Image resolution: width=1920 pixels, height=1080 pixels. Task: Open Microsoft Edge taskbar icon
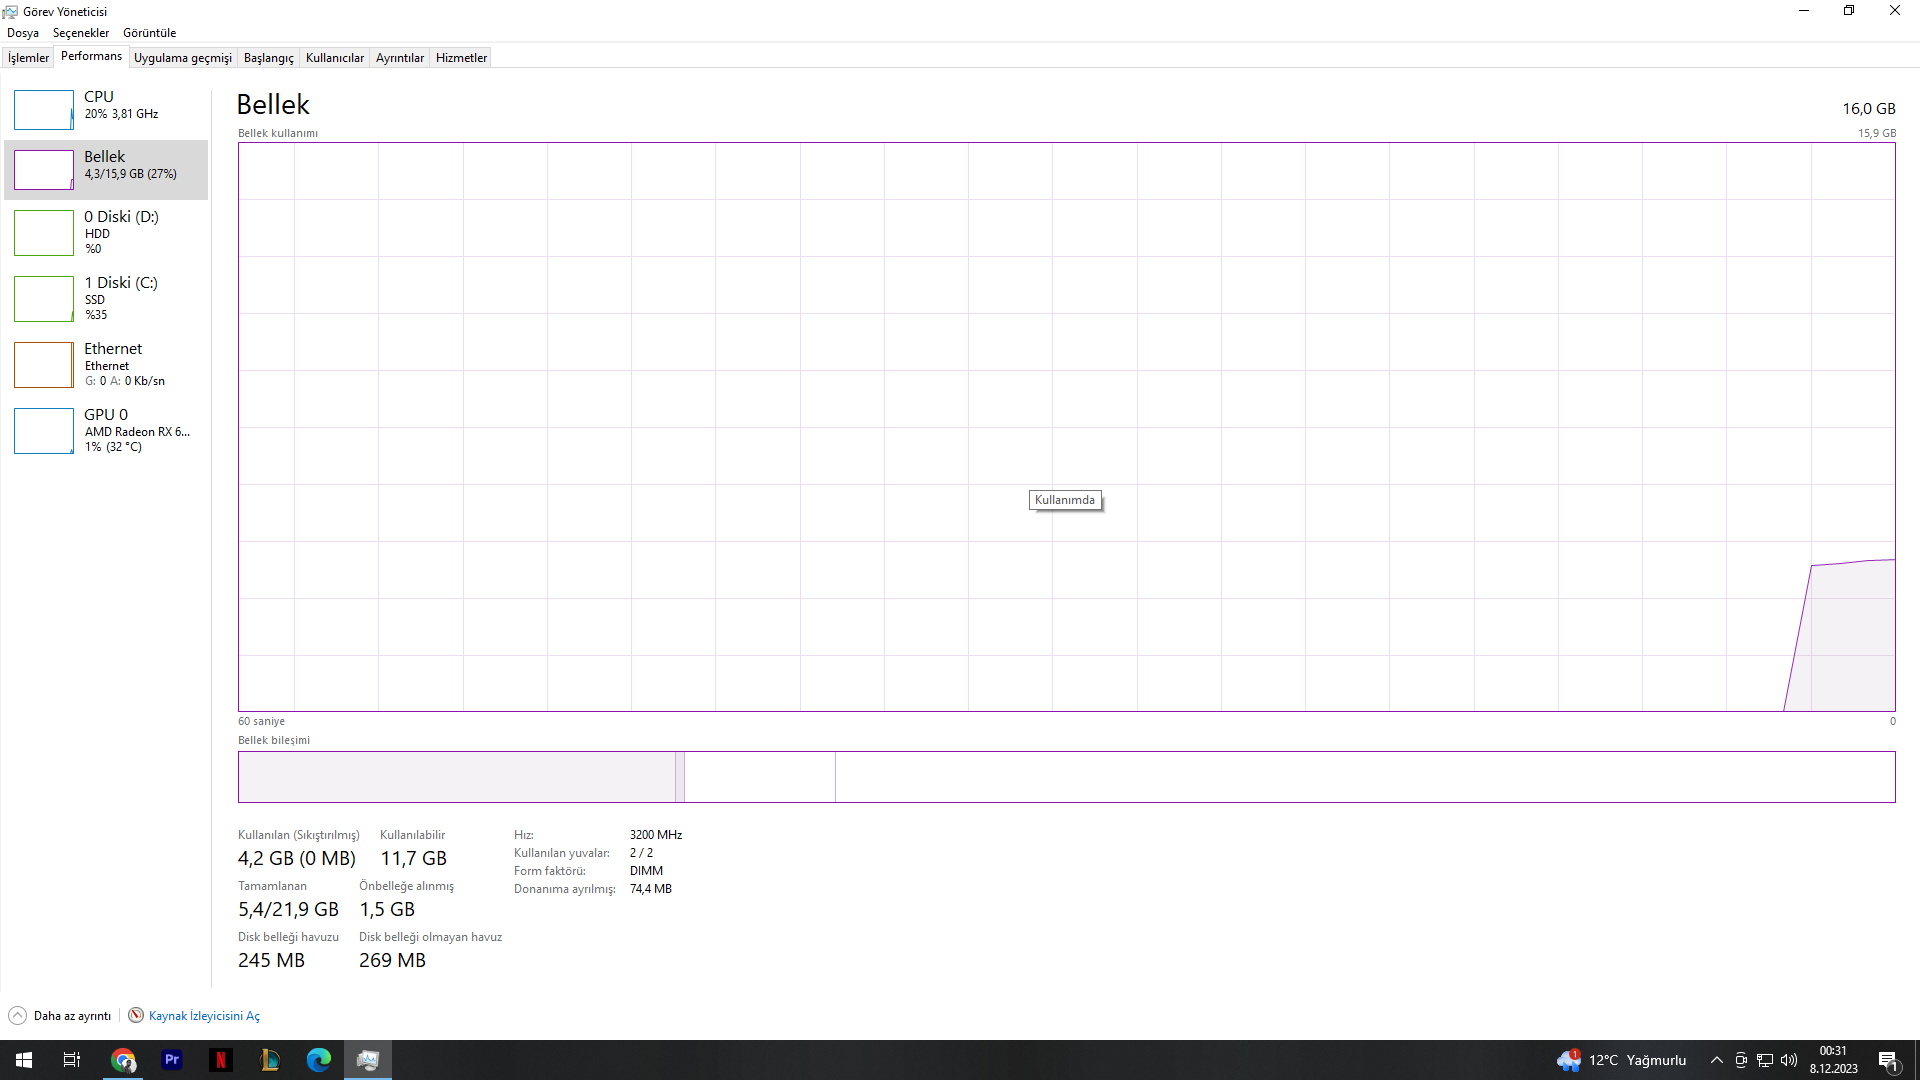click(319, 1060)
